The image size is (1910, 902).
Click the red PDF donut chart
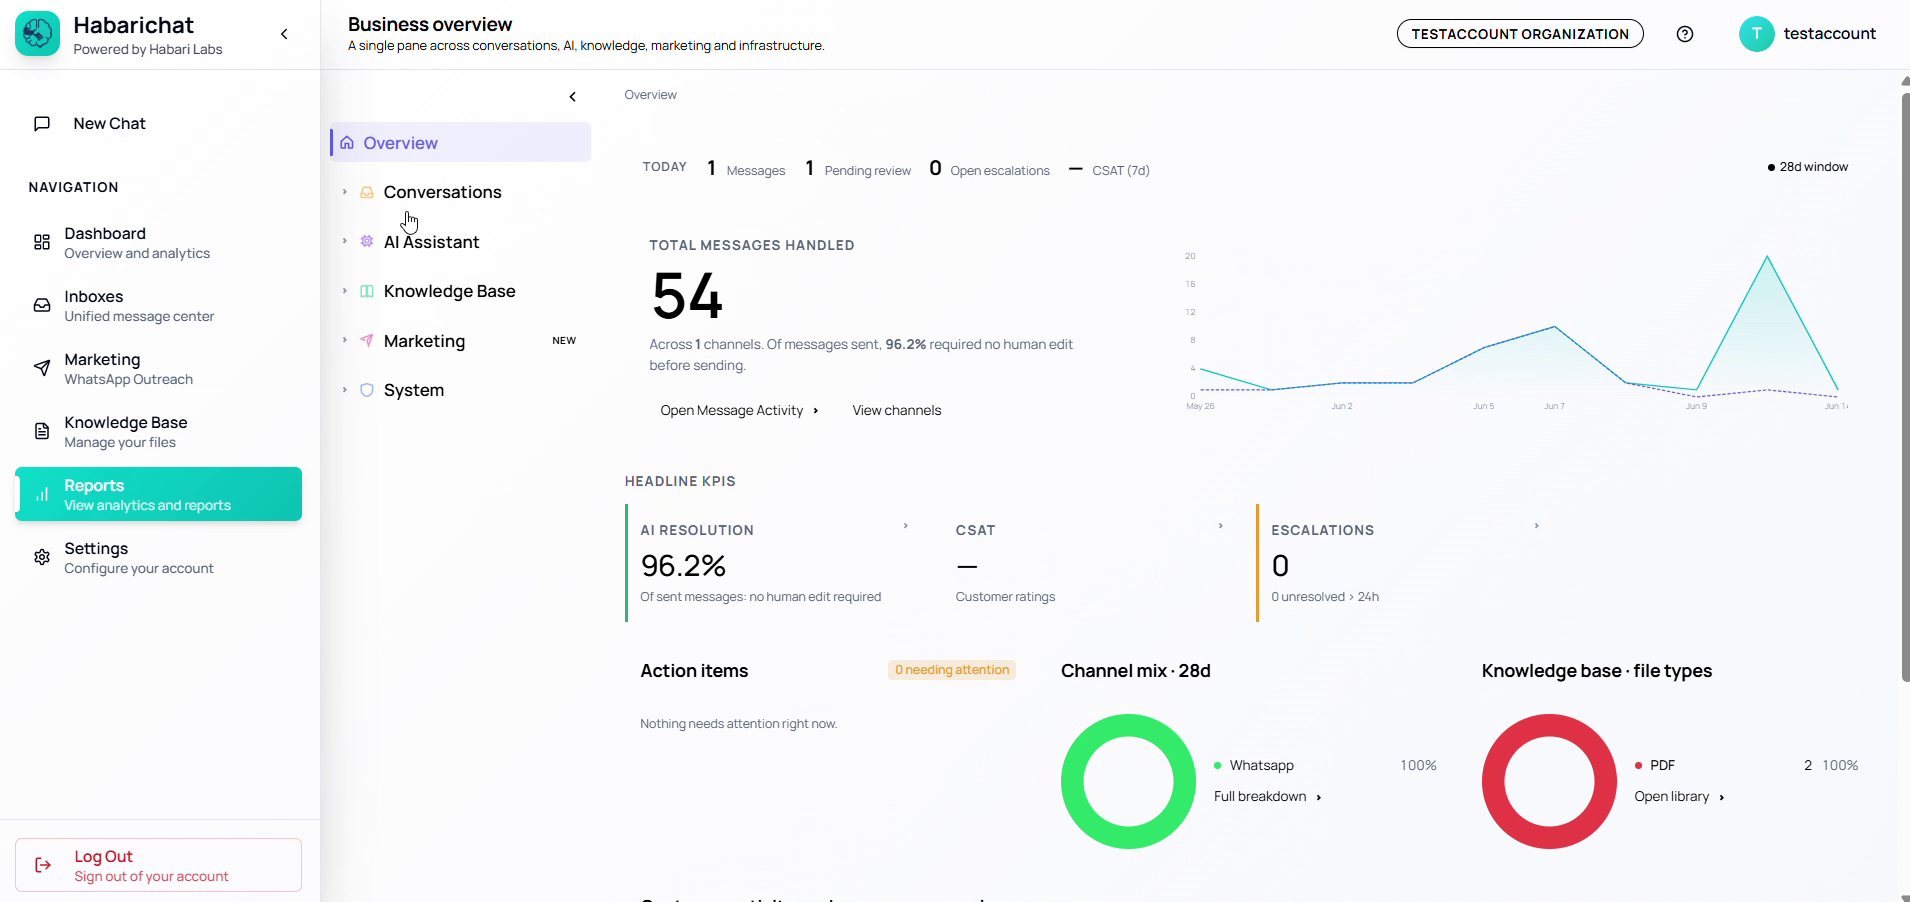(1549, 782)
